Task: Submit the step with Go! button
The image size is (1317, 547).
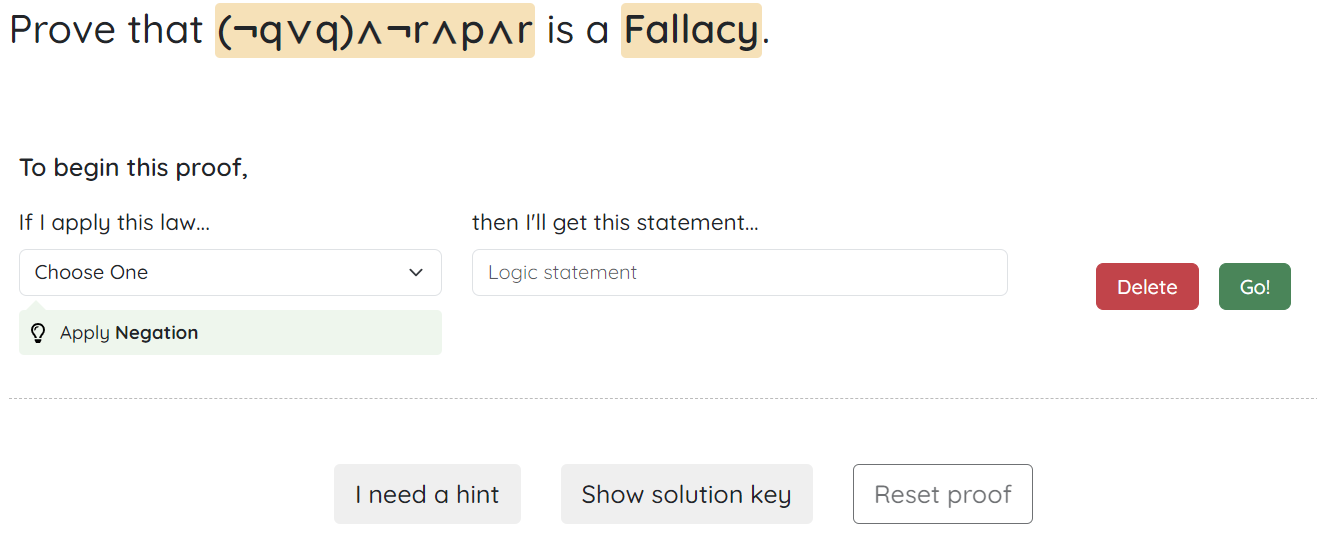Action: click(1254, 287)
